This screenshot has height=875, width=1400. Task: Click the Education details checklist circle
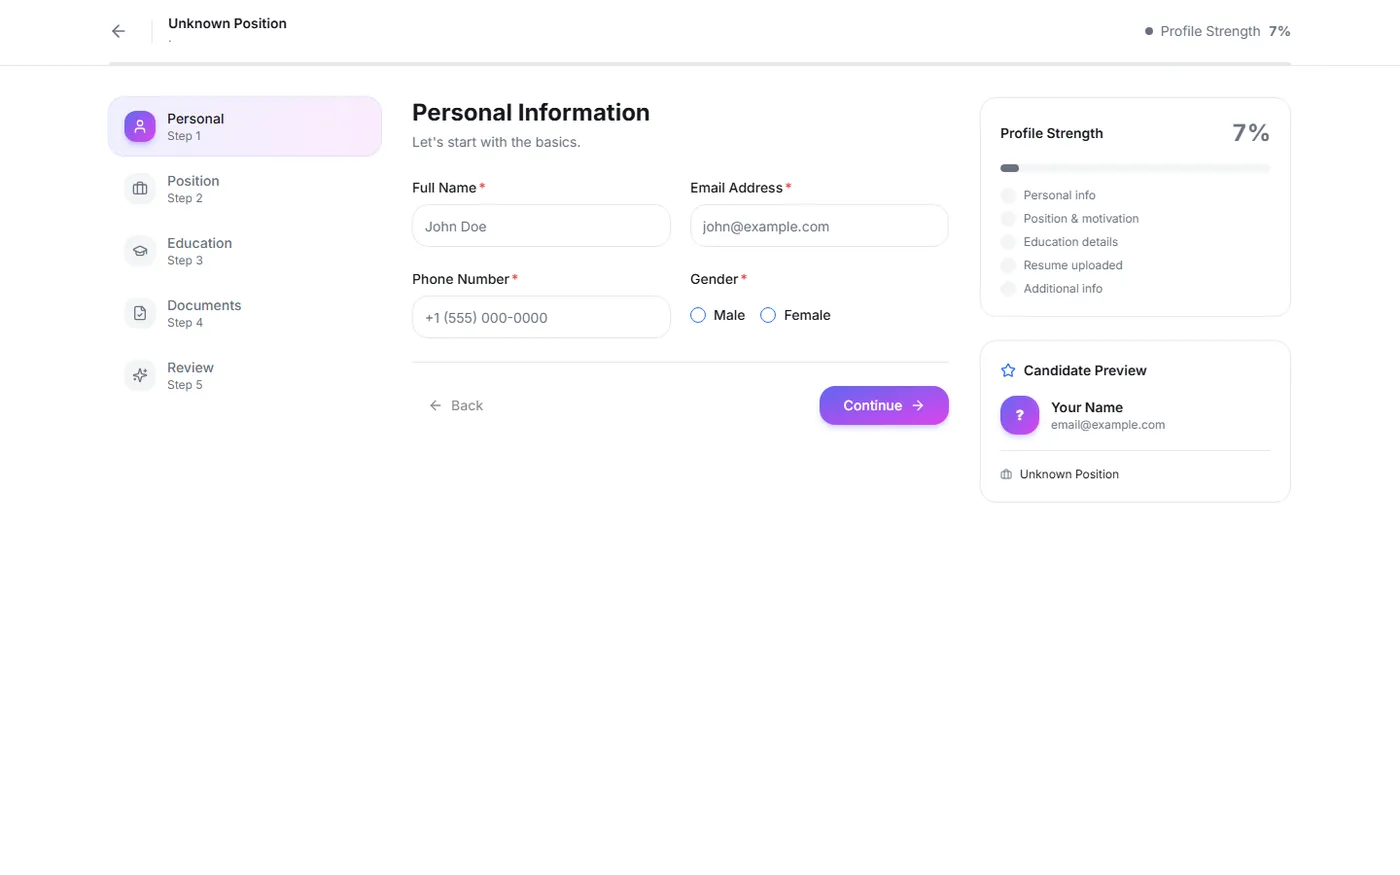coord(1008,242)
